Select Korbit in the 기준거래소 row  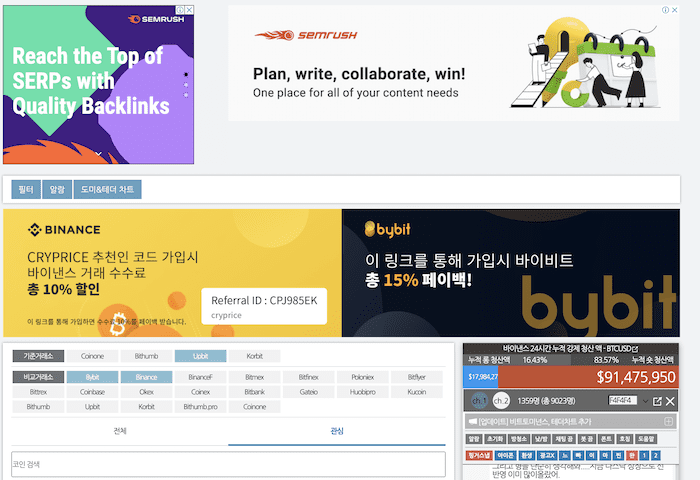254,356
